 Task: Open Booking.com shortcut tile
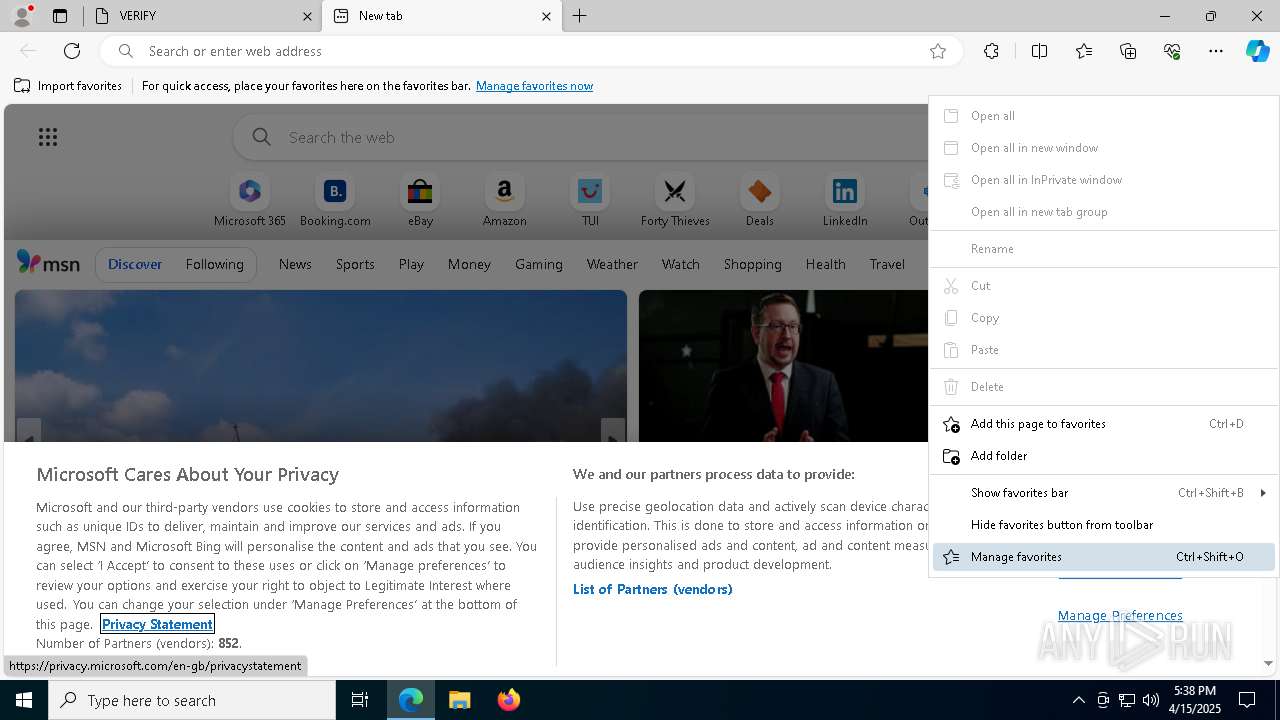335,201
